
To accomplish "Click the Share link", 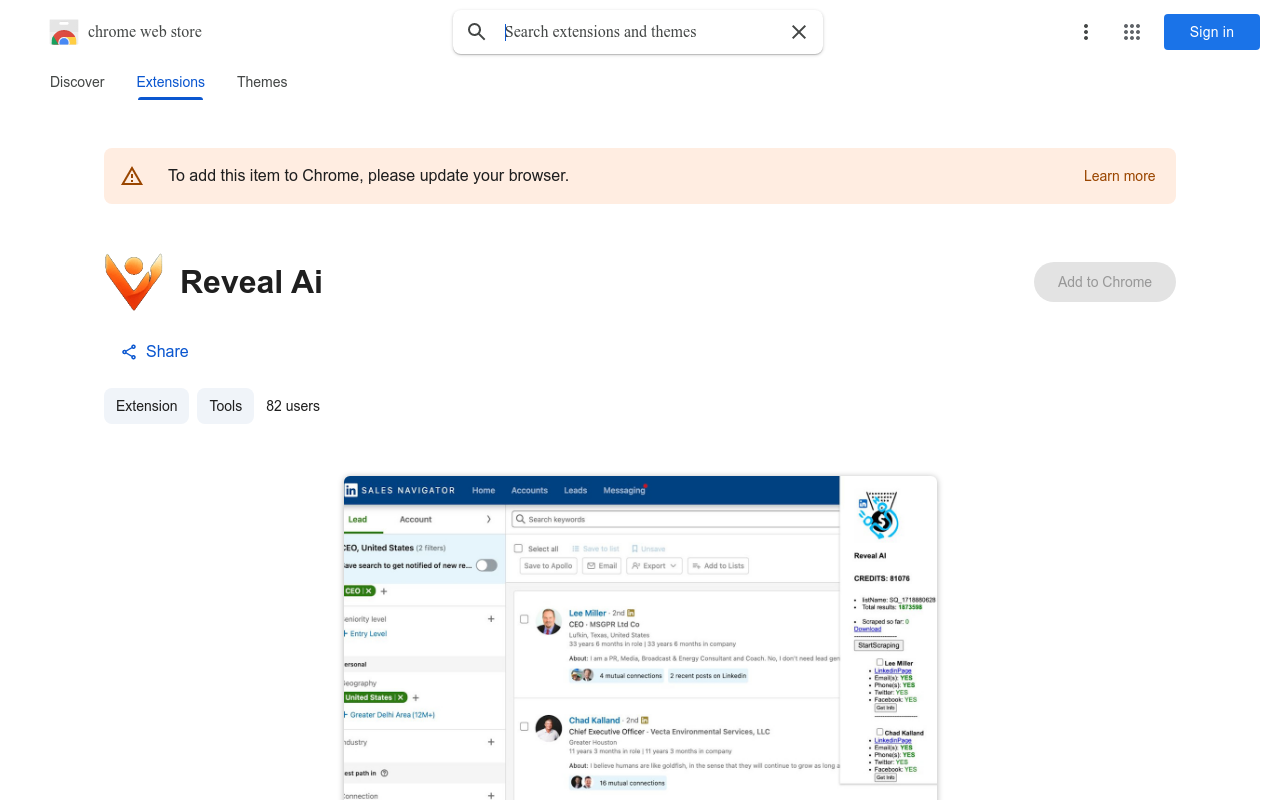I will (x=155, y=352).
